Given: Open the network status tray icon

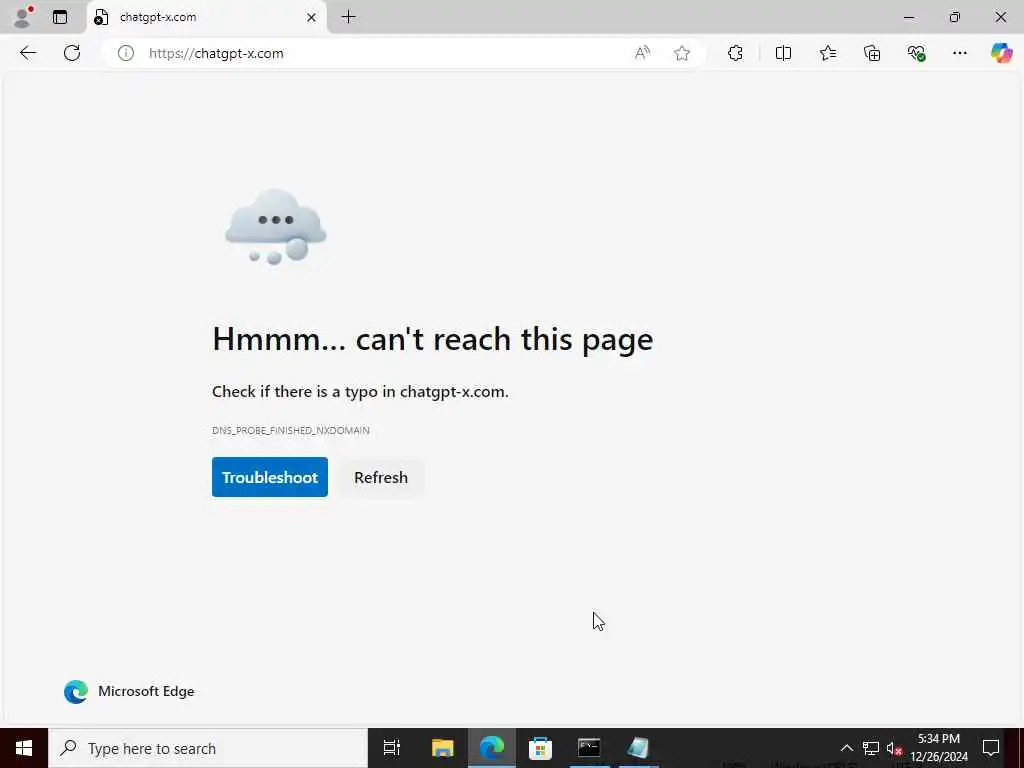Looking at the screenshot, I should (871, 748).
